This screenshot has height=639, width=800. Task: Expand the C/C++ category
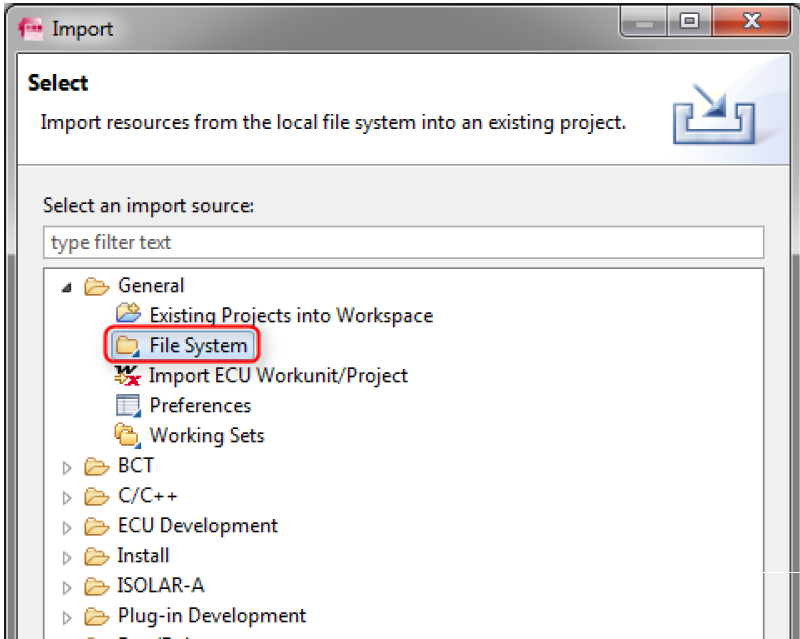click(x=67, y=497)
